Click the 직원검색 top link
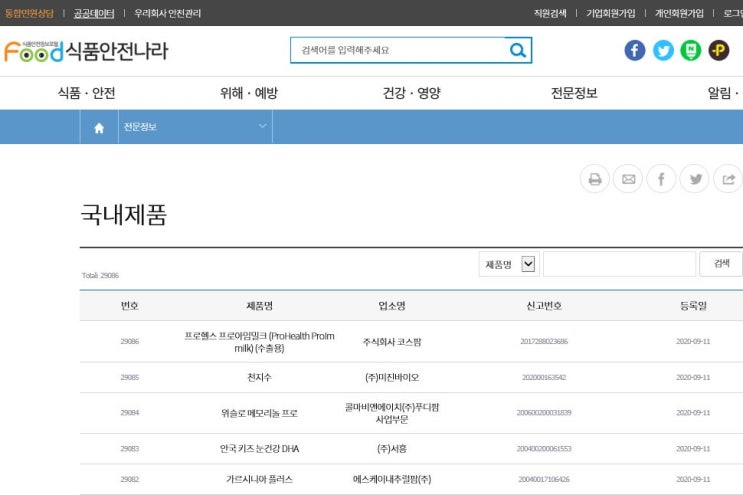The image size is (743, 495). tap(550, 13)
